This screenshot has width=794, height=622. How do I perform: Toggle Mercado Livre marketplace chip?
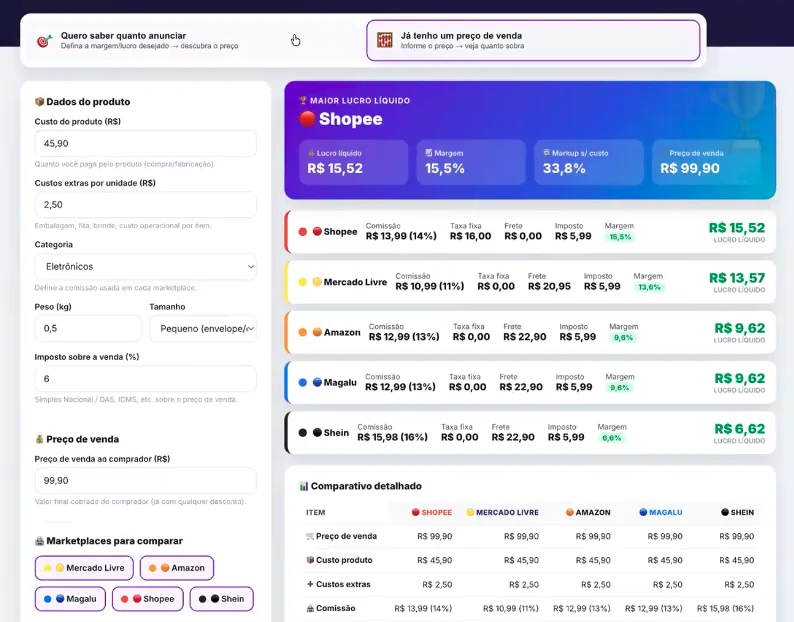(x=84, y=568)
